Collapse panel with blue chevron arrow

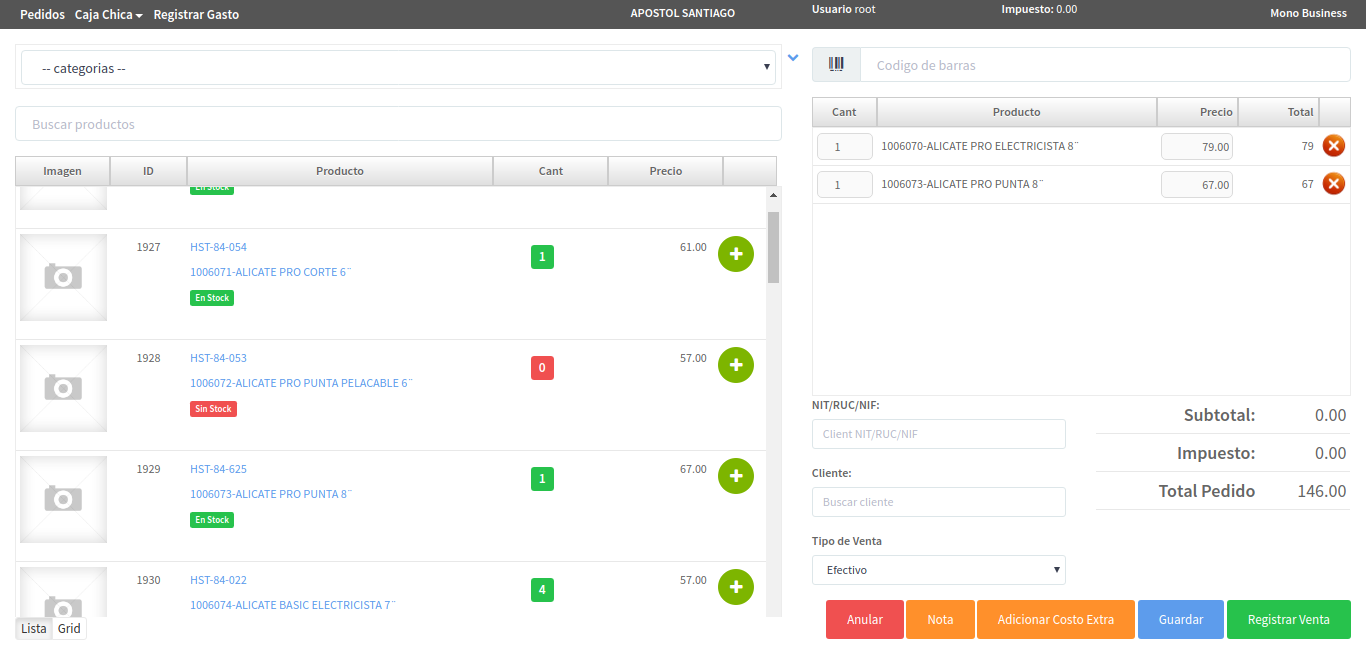coord(793,58)
